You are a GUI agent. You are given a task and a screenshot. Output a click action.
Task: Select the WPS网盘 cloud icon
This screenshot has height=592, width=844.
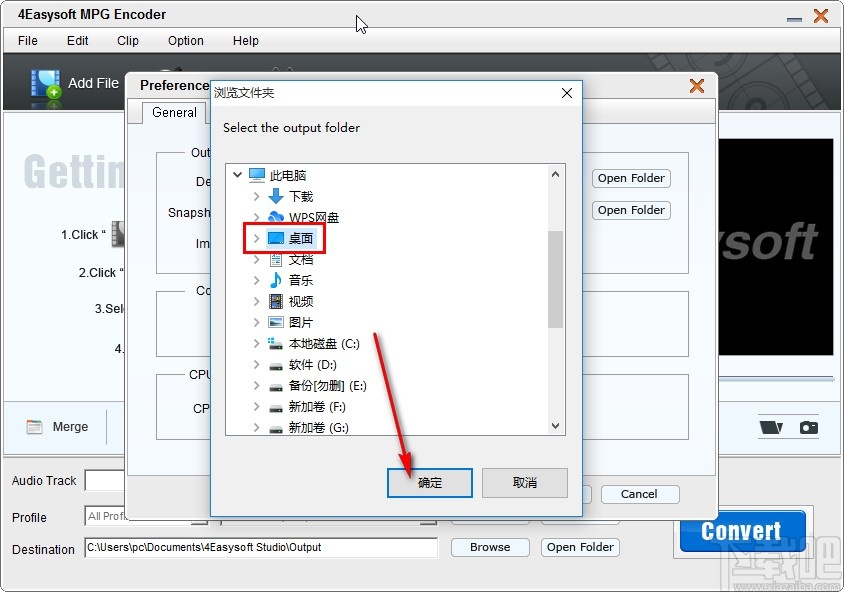tap(276, 217)
